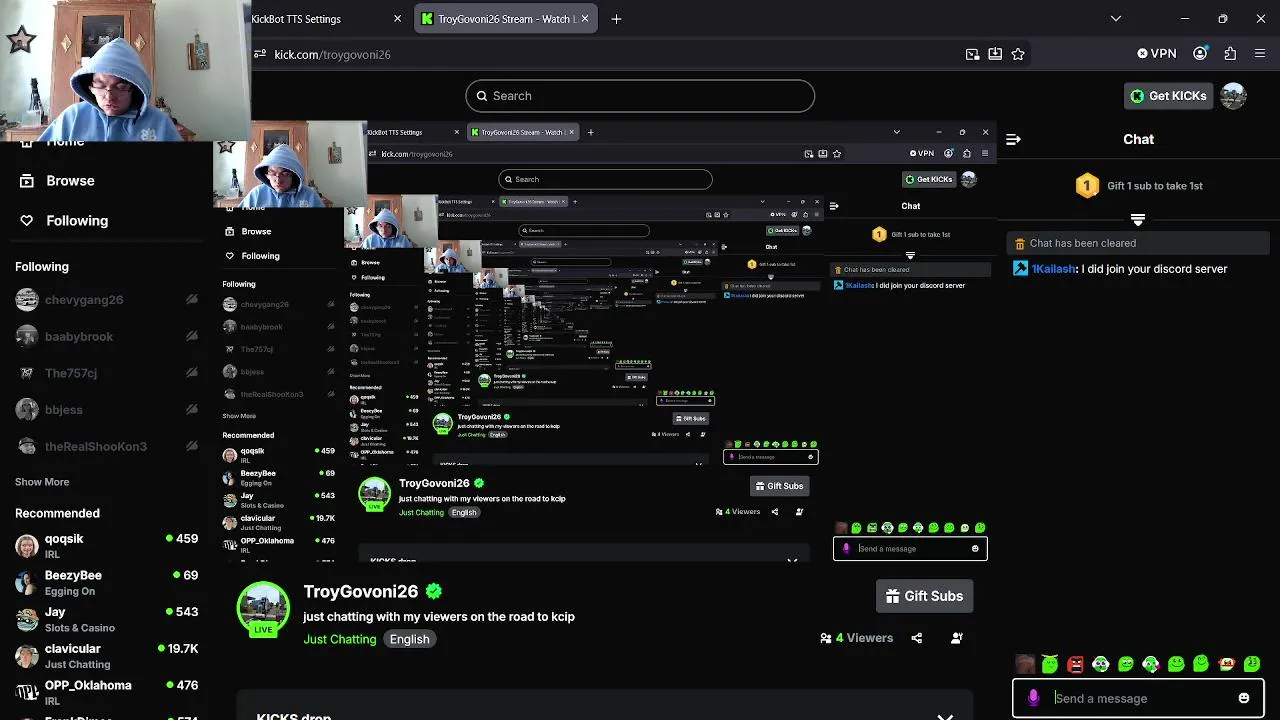The height and width of the screenshot is (720, 1280).
Task: Open outermost recommended channel OPP_Oklahoma
Action: tap(106, 692)
